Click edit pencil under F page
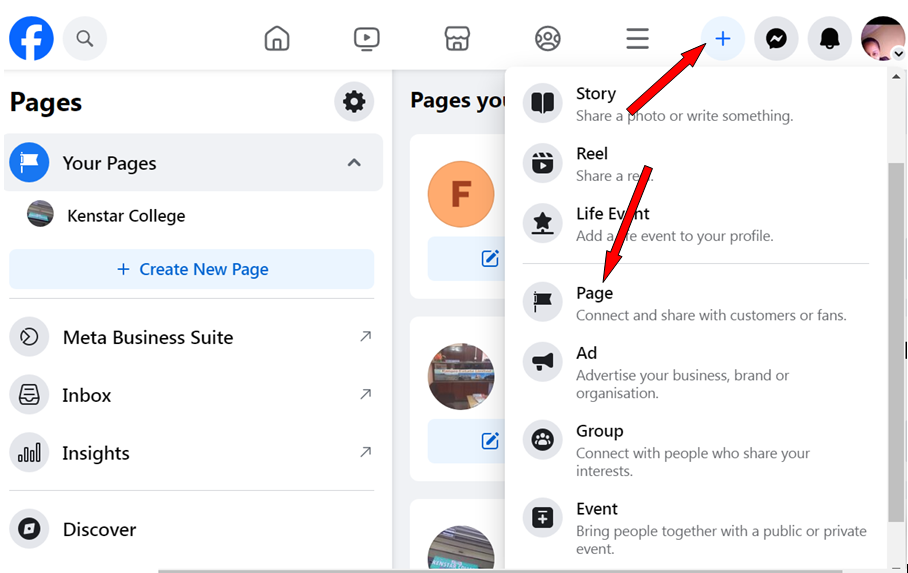The height and width of the screenshot is (573, 908). (x=490, y=258)
